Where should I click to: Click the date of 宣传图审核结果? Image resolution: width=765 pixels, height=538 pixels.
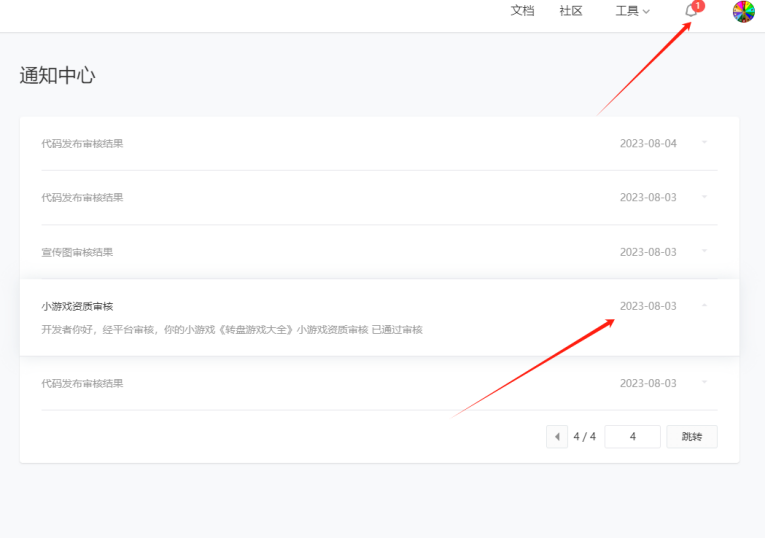[648, 252]
